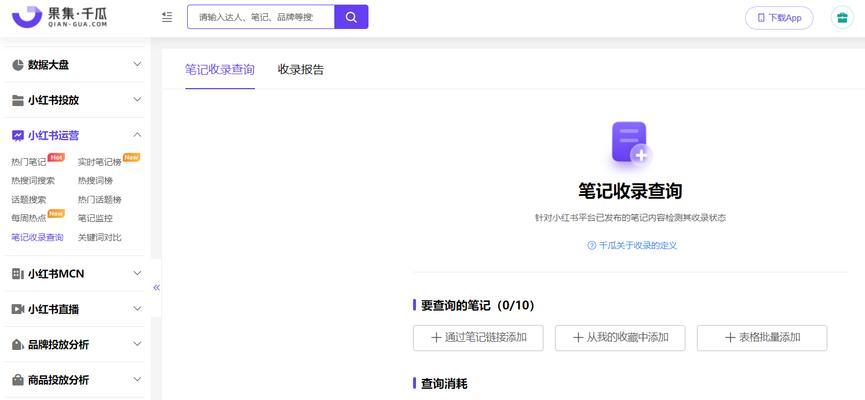Open the briefcase icon at top right
865x400 pixels.
pos(842,18)
